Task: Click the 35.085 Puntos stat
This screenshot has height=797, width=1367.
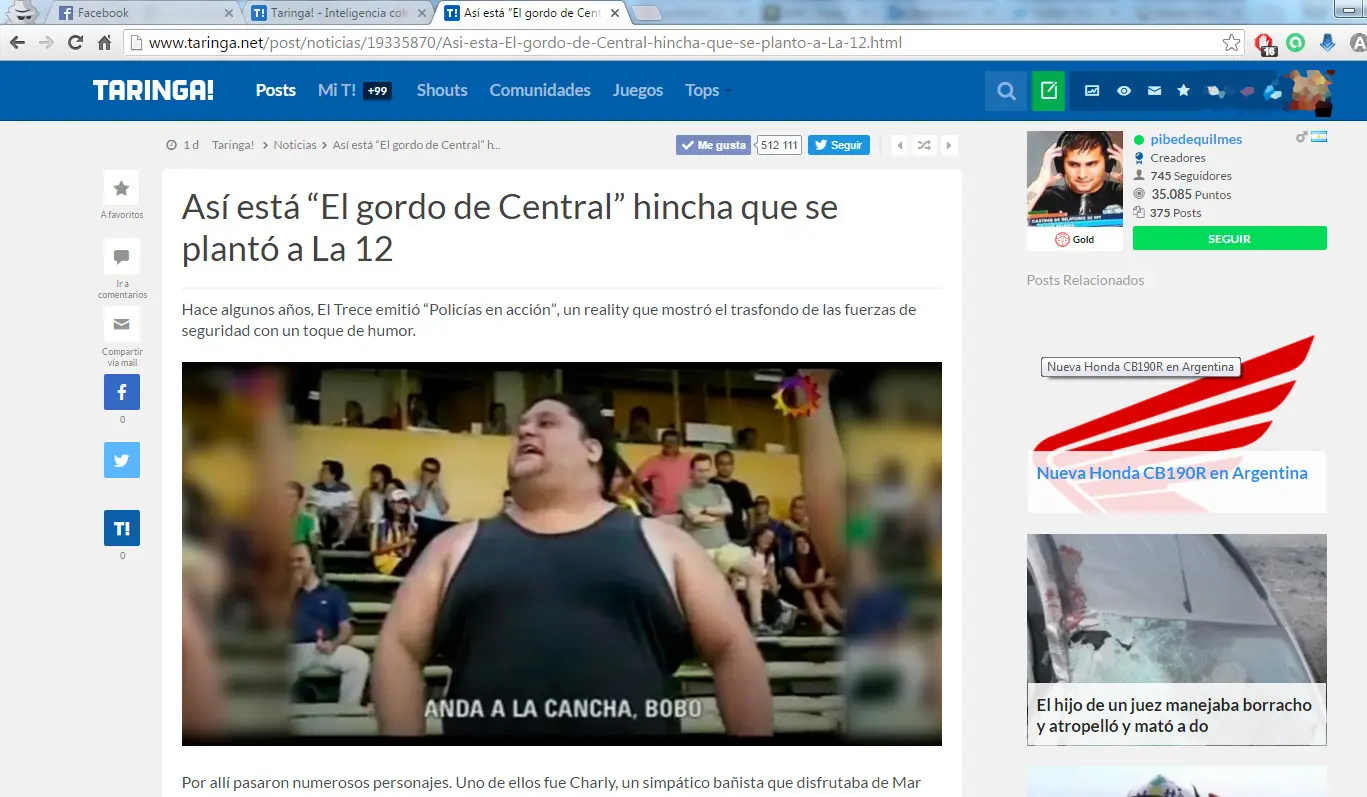Action: [x=1191, y=194]
